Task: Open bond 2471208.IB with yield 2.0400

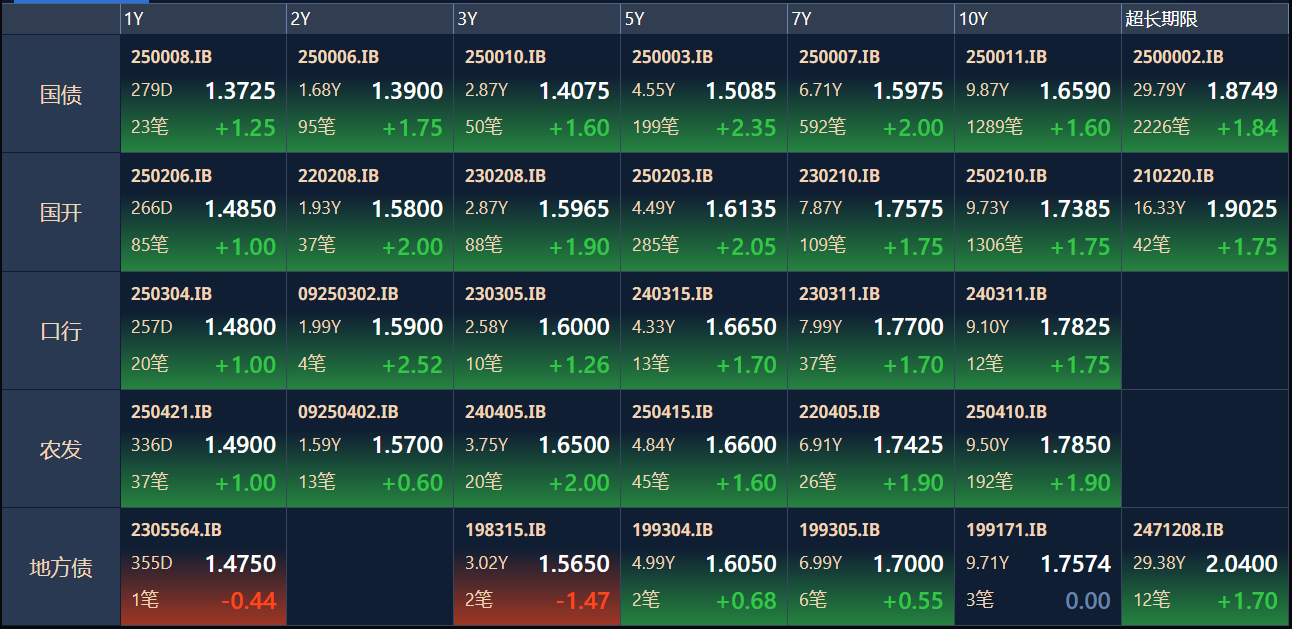Action: [1205, 567]
